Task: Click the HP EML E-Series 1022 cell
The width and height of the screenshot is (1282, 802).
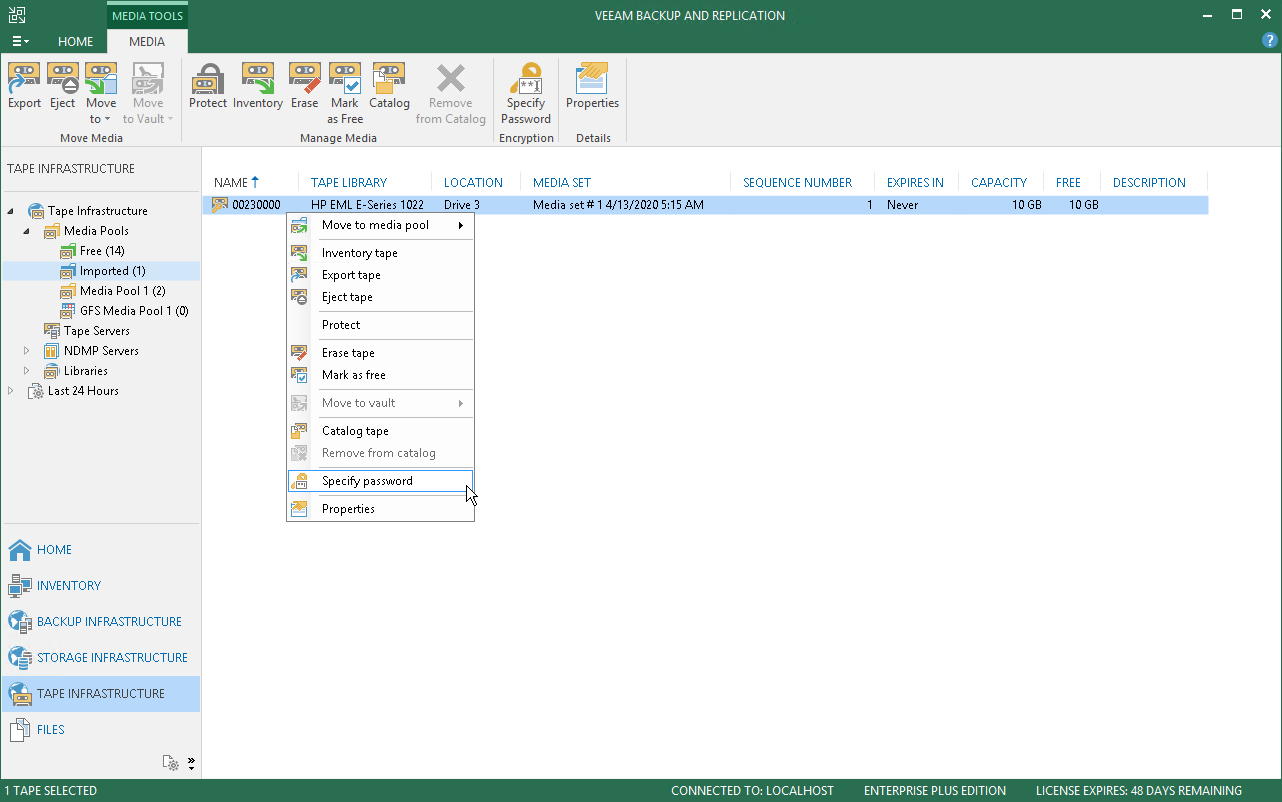Action: 367,205
